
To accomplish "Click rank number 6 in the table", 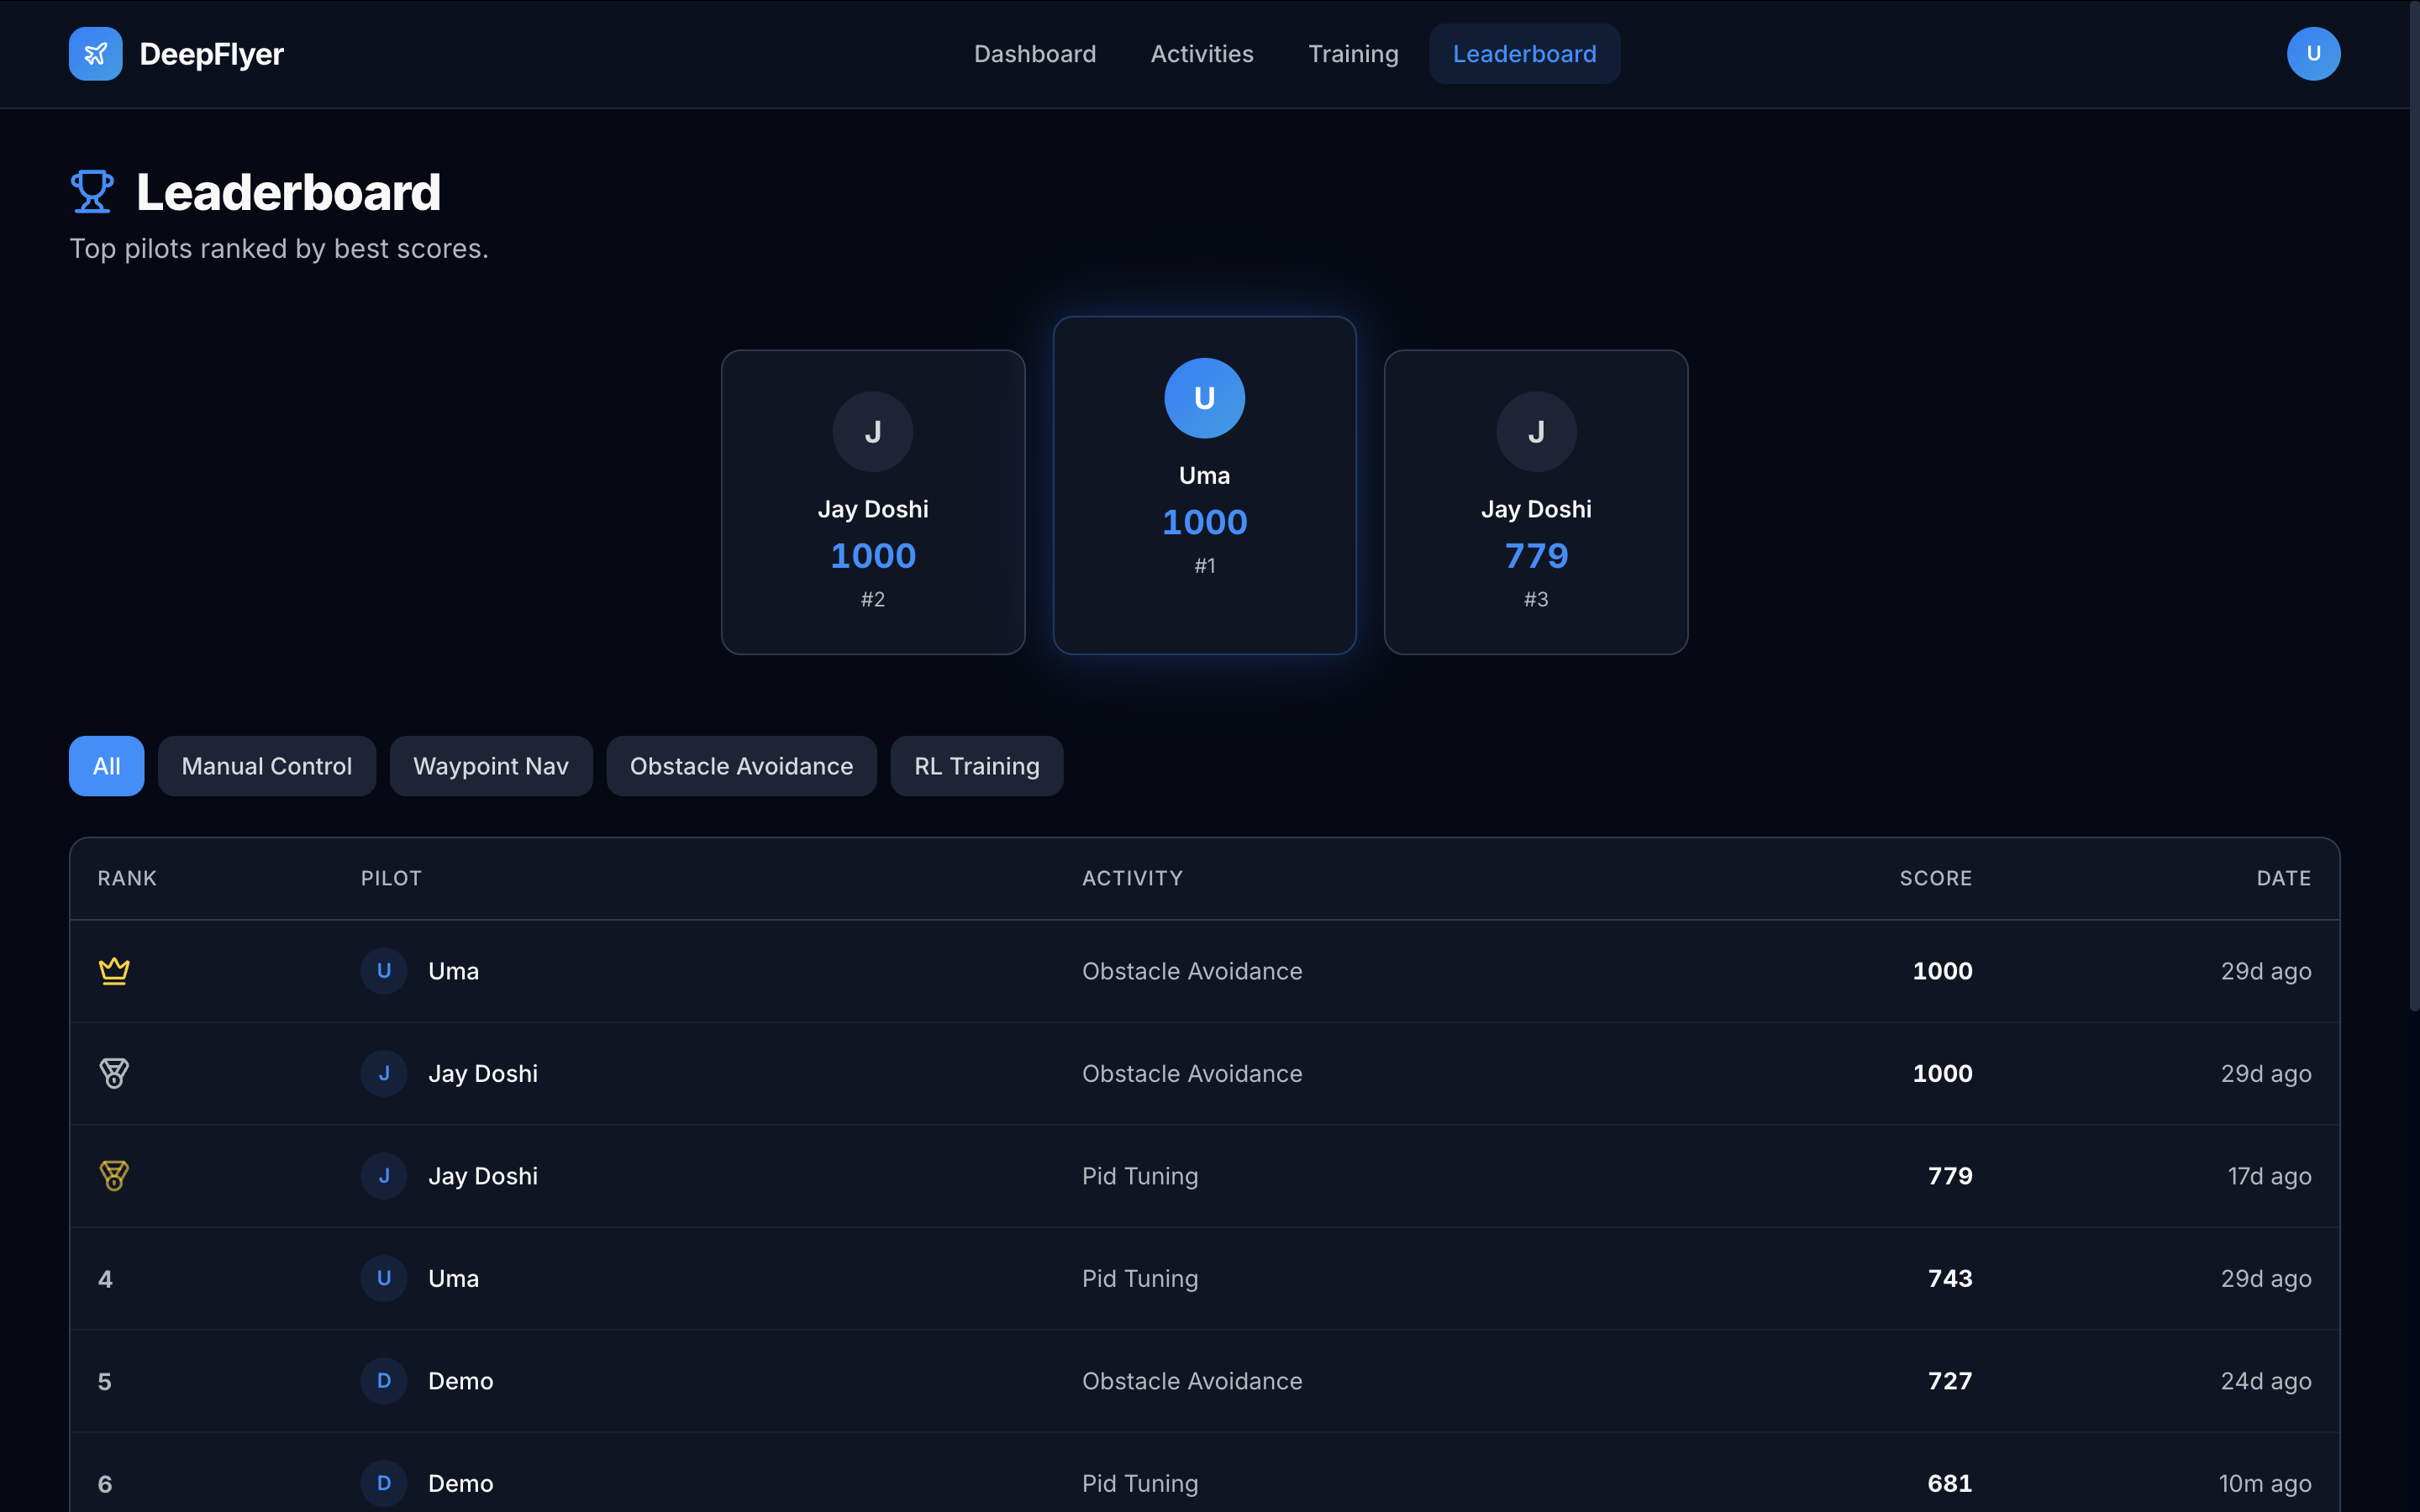I will tap(105, 1484).
